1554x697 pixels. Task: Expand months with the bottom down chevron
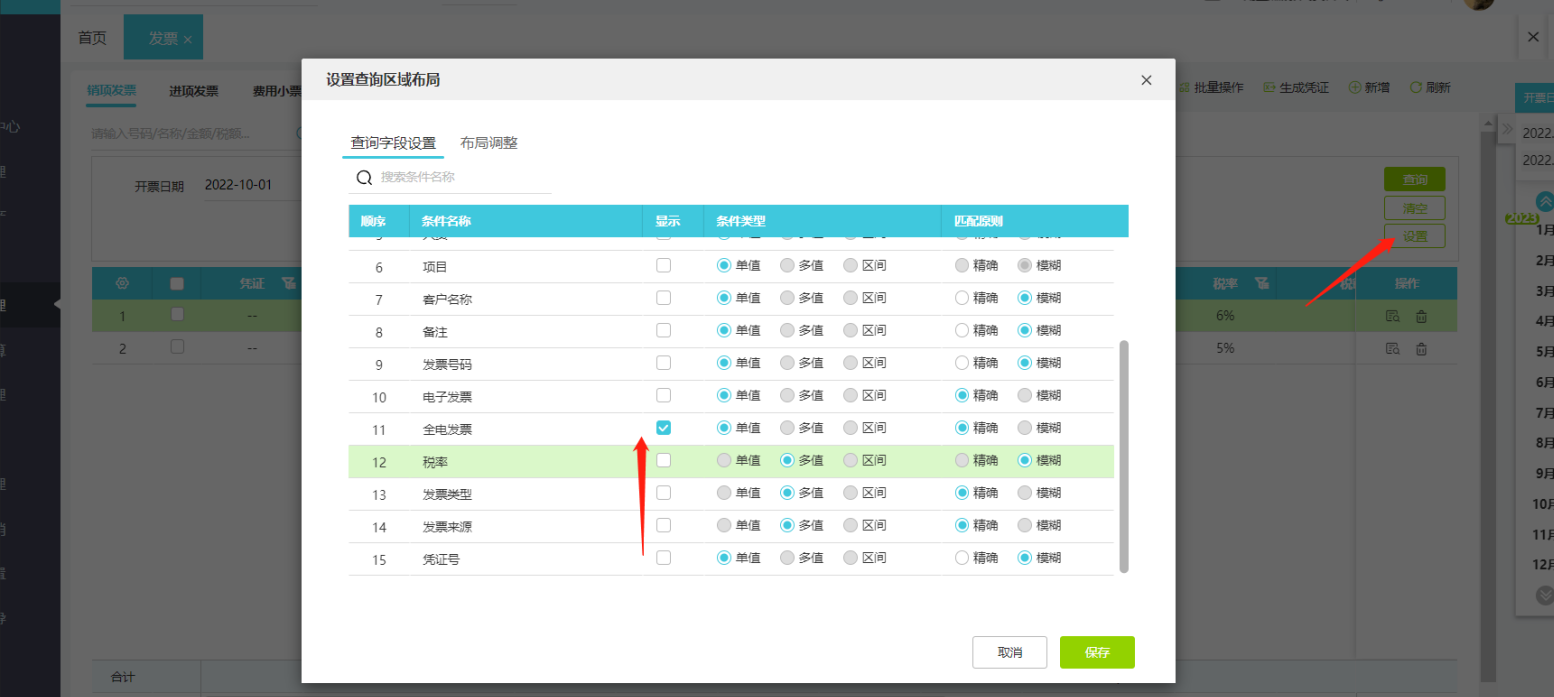(1544, 596)
